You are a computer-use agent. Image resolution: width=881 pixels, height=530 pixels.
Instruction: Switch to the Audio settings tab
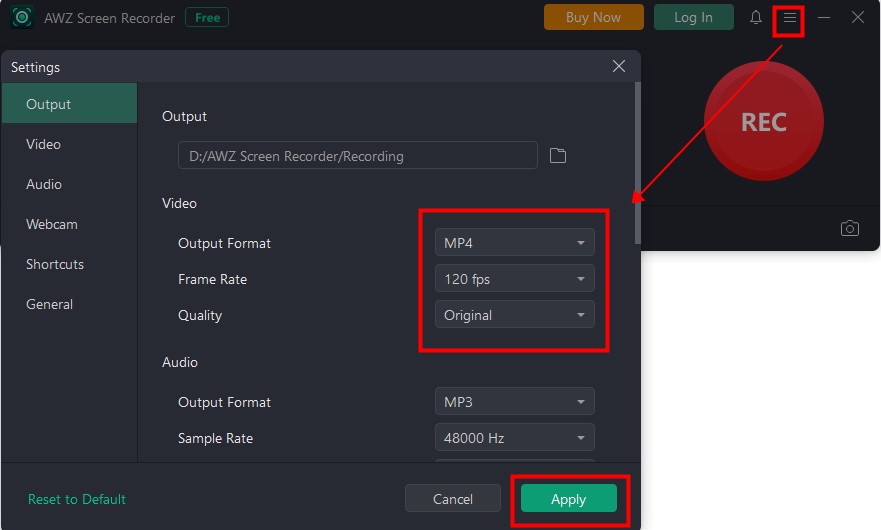click(x=69, y=184)
